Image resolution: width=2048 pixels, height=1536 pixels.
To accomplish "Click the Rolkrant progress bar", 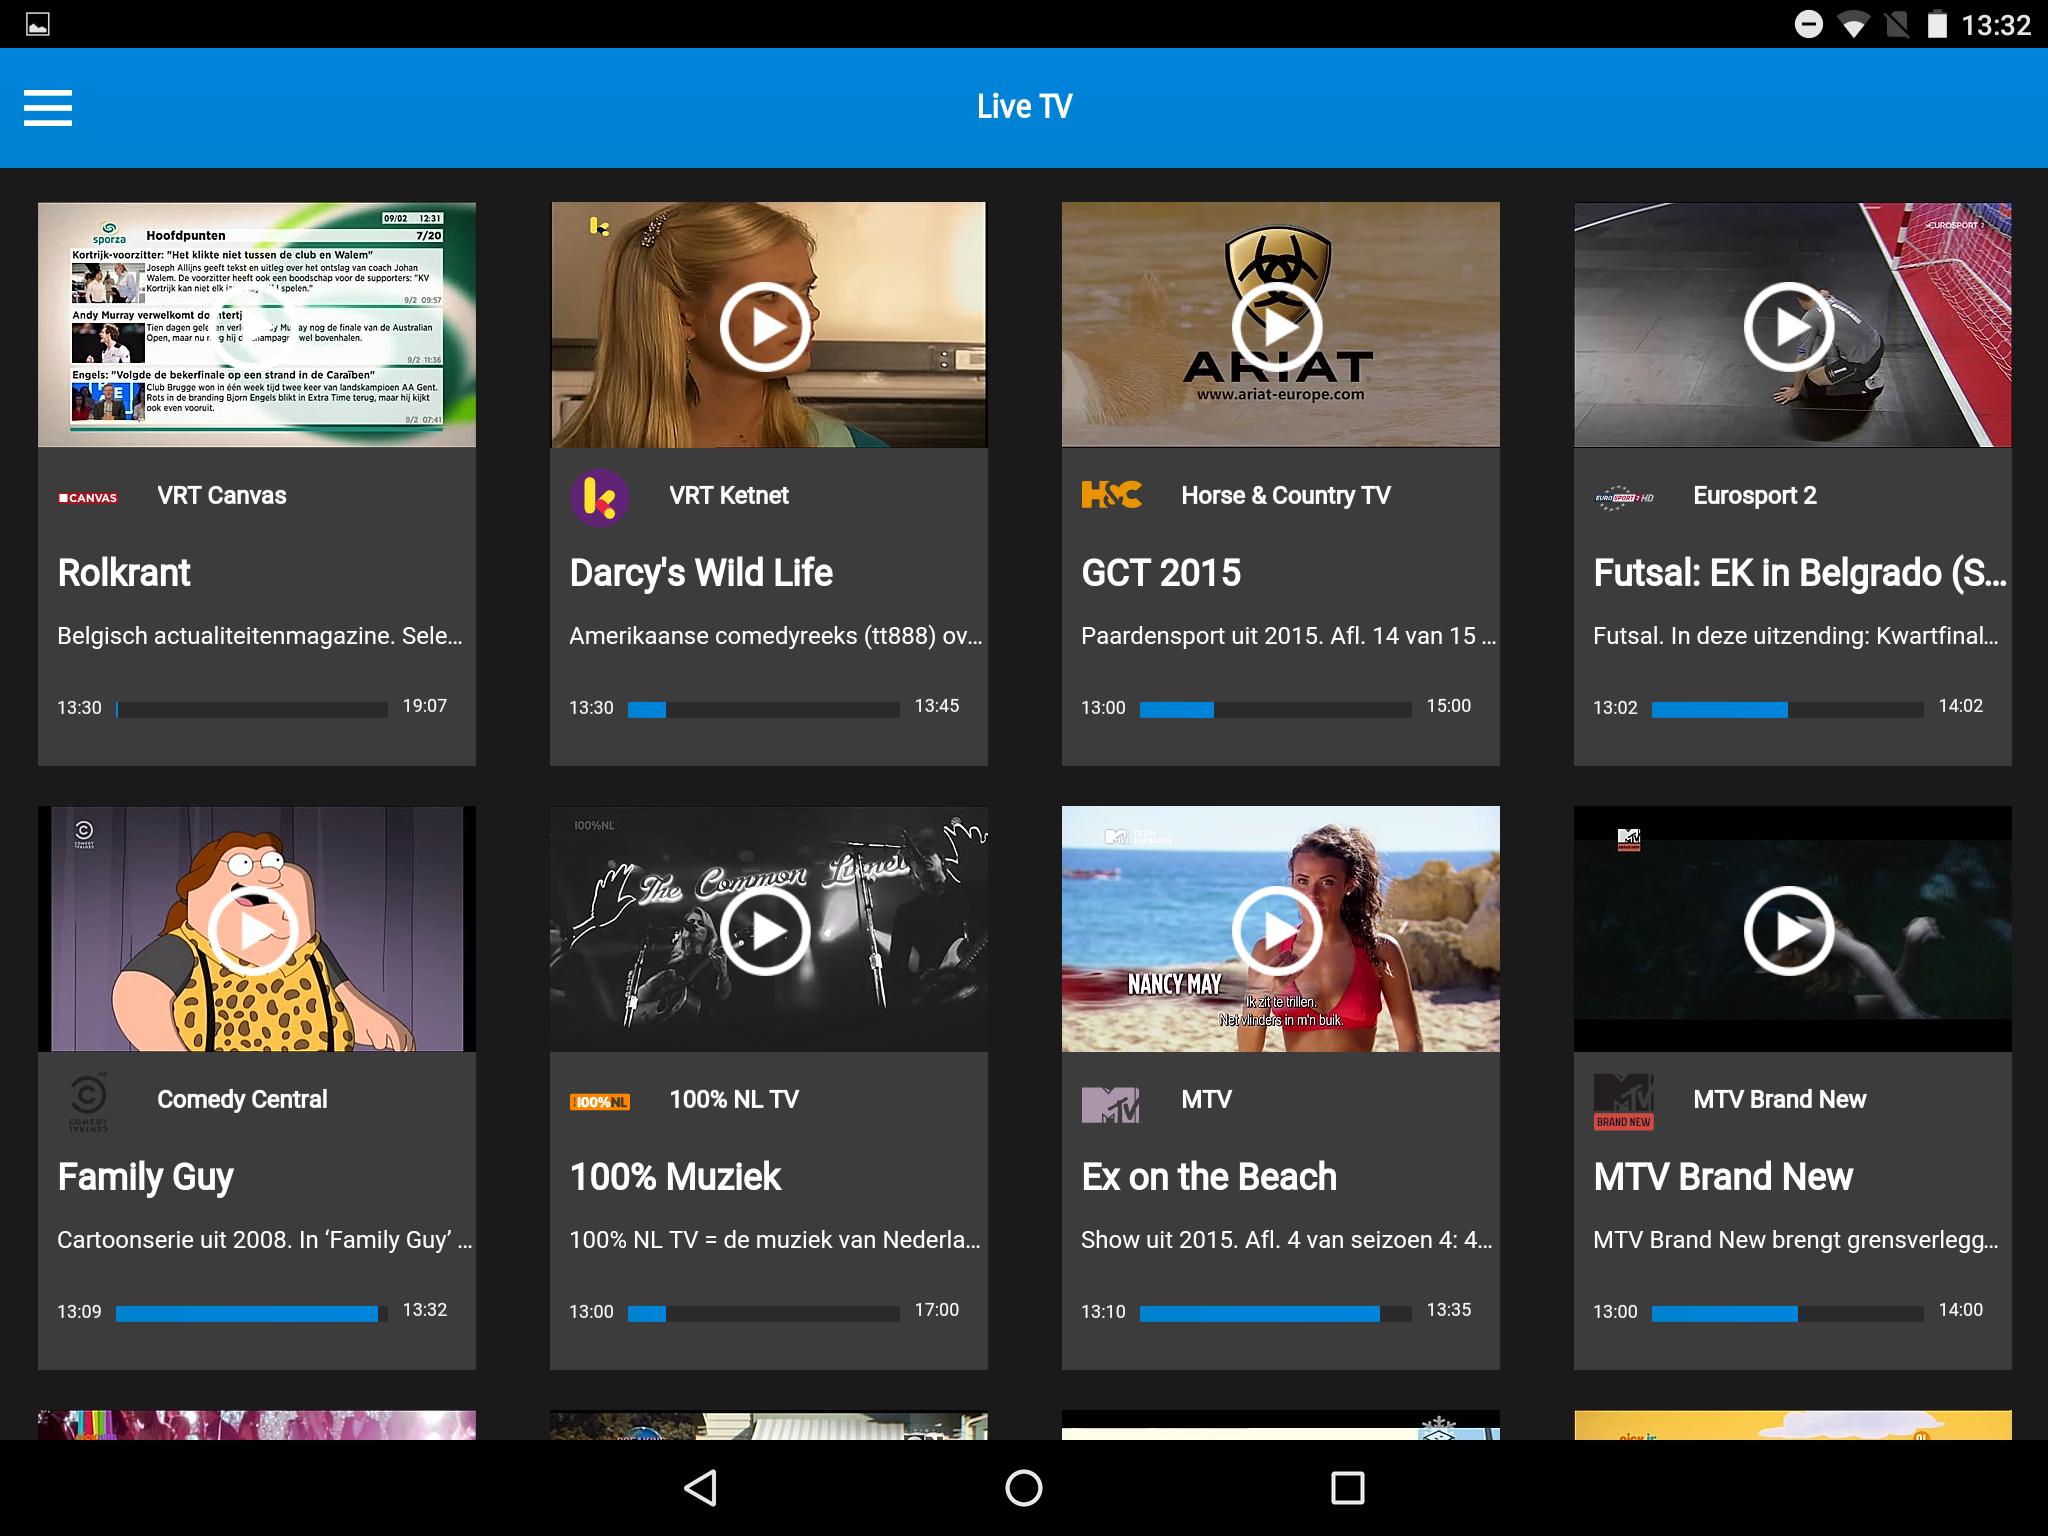I will (x=252, y=709).
